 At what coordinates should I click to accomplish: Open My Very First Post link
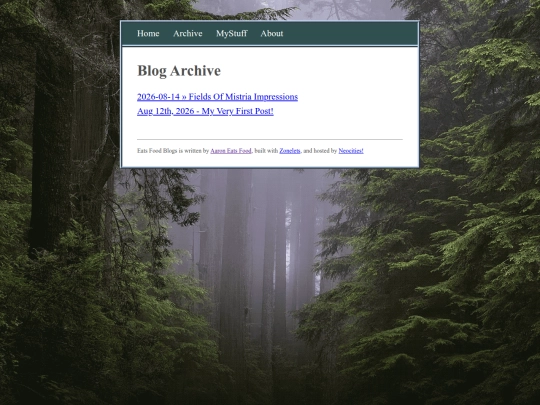tap(205, 111)
